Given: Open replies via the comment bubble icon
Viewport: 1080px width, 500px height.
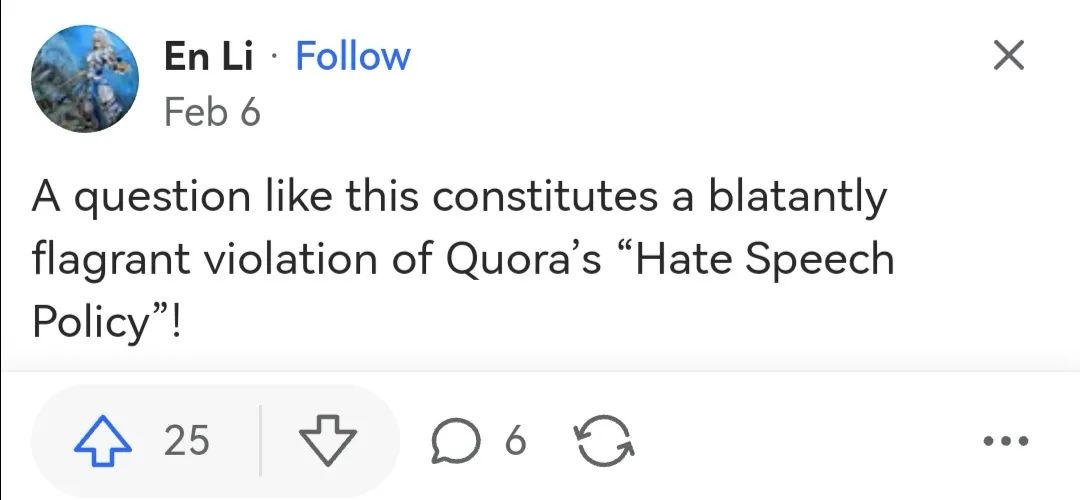Looking at the screenshot, I should [456, 440].
